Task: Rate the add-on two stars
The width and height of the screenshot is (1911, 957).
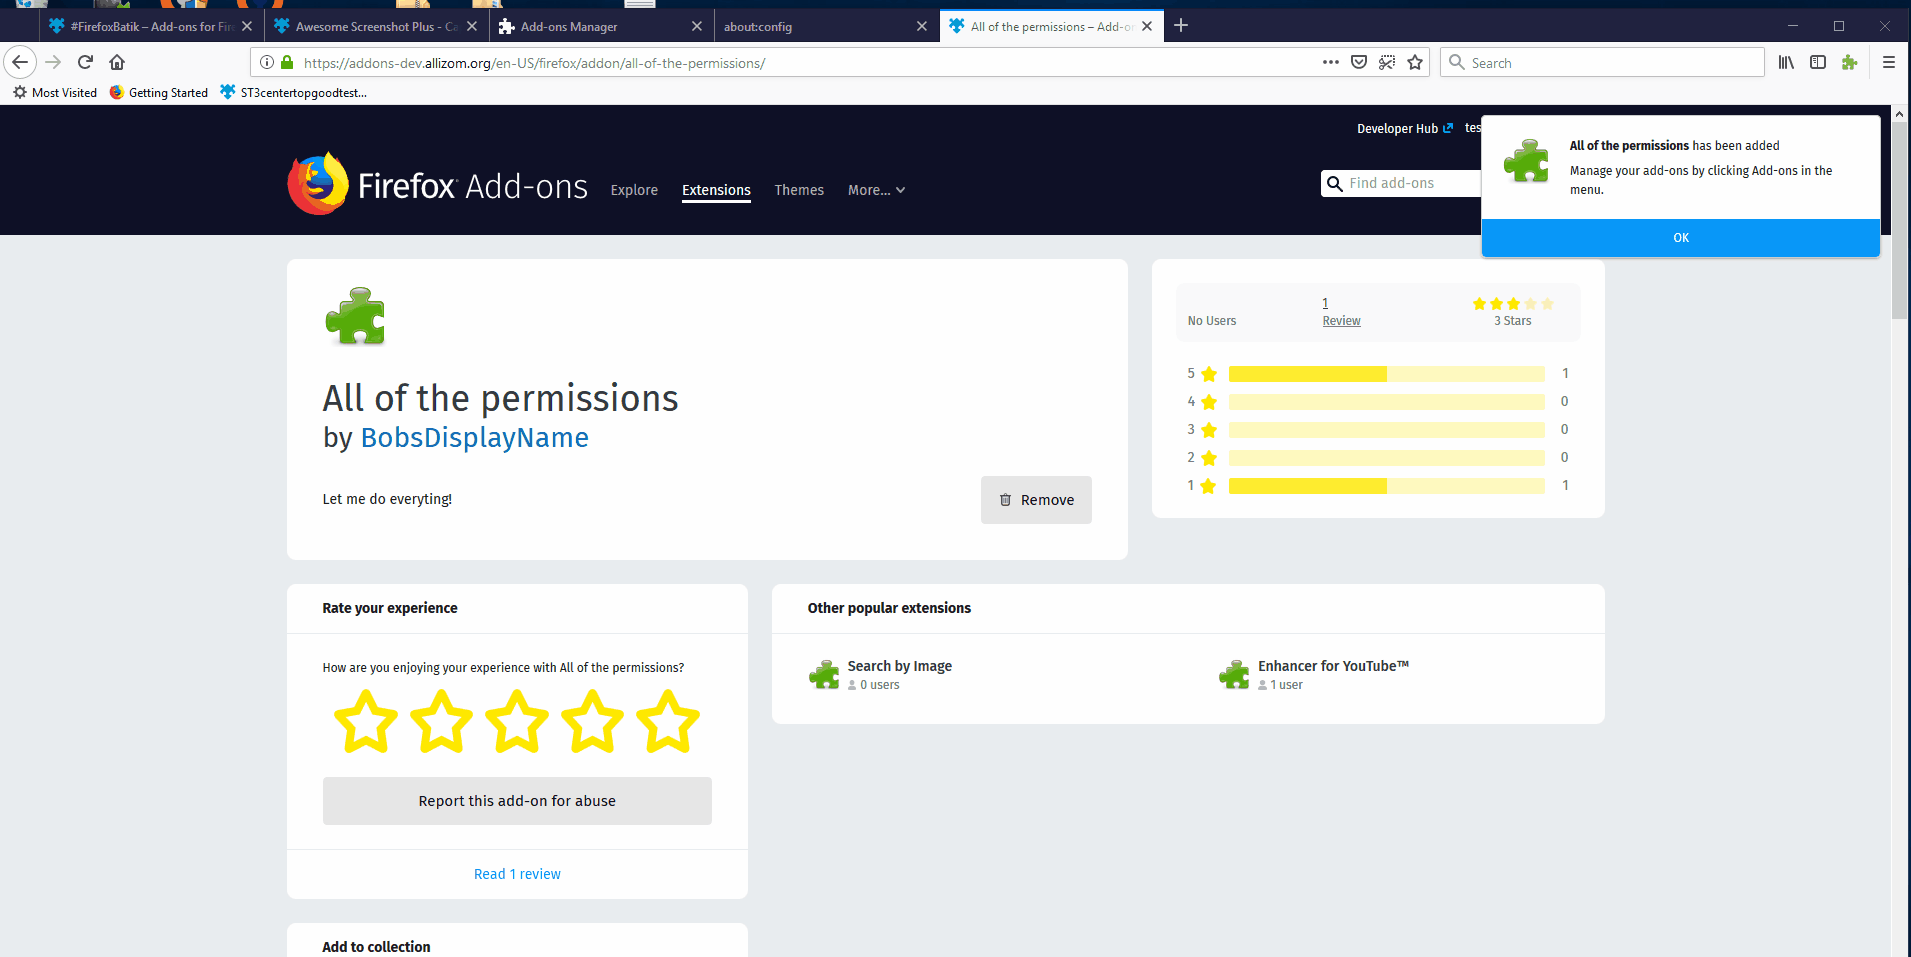Action: coord(441,721)
